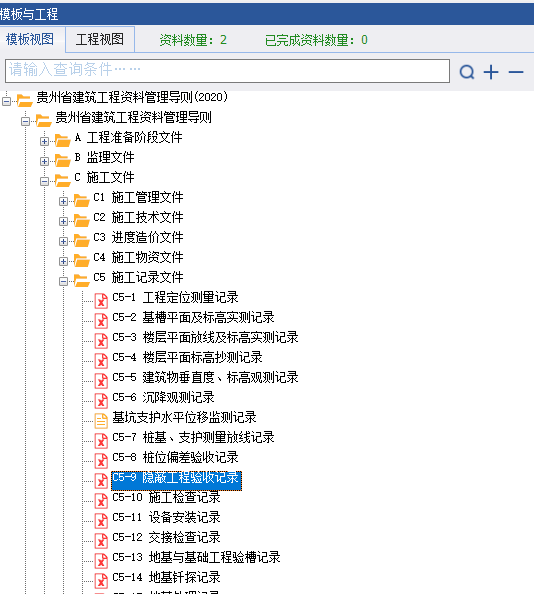Expand the A 工程准备阶段文件 node

(44, 141)
